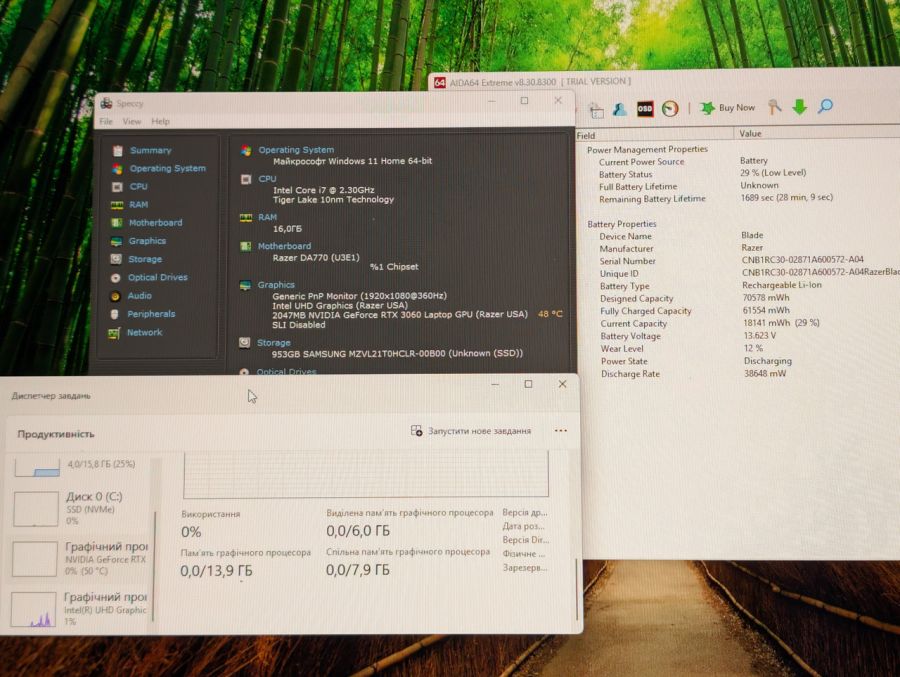Click the AIDA64 app icon in title bar
The height and width of the screenshot is (677, 900).
tap(440, 83)
